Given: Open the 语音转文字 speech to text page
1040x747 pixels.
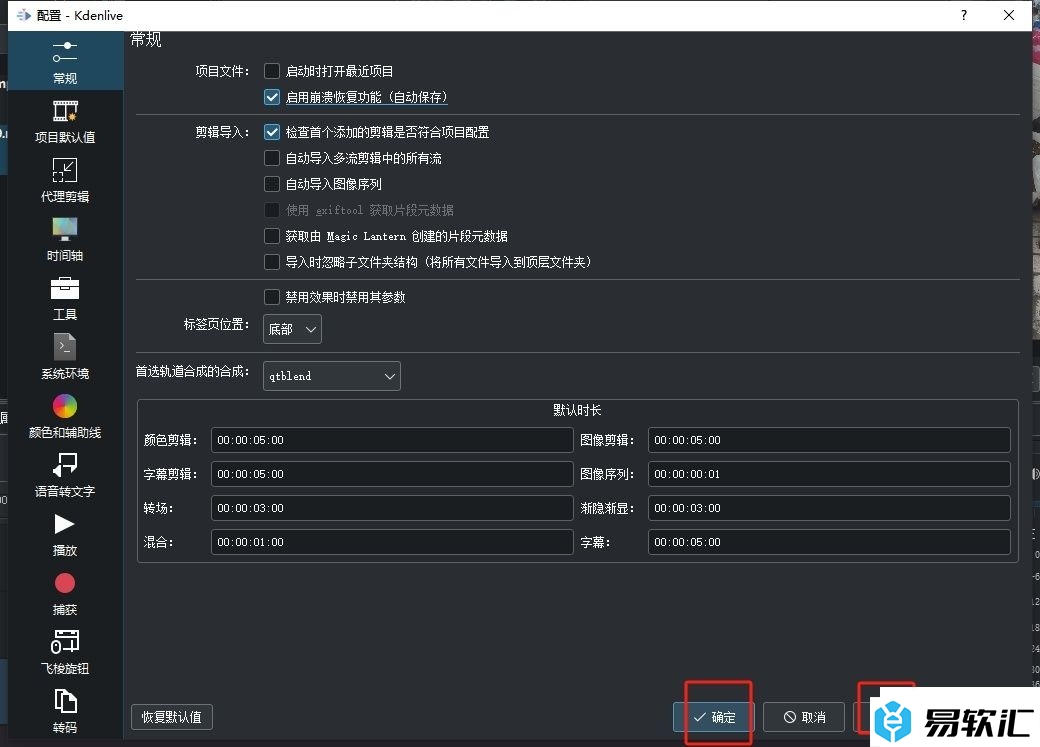Looking at the screenshot, I should [65, 476].
